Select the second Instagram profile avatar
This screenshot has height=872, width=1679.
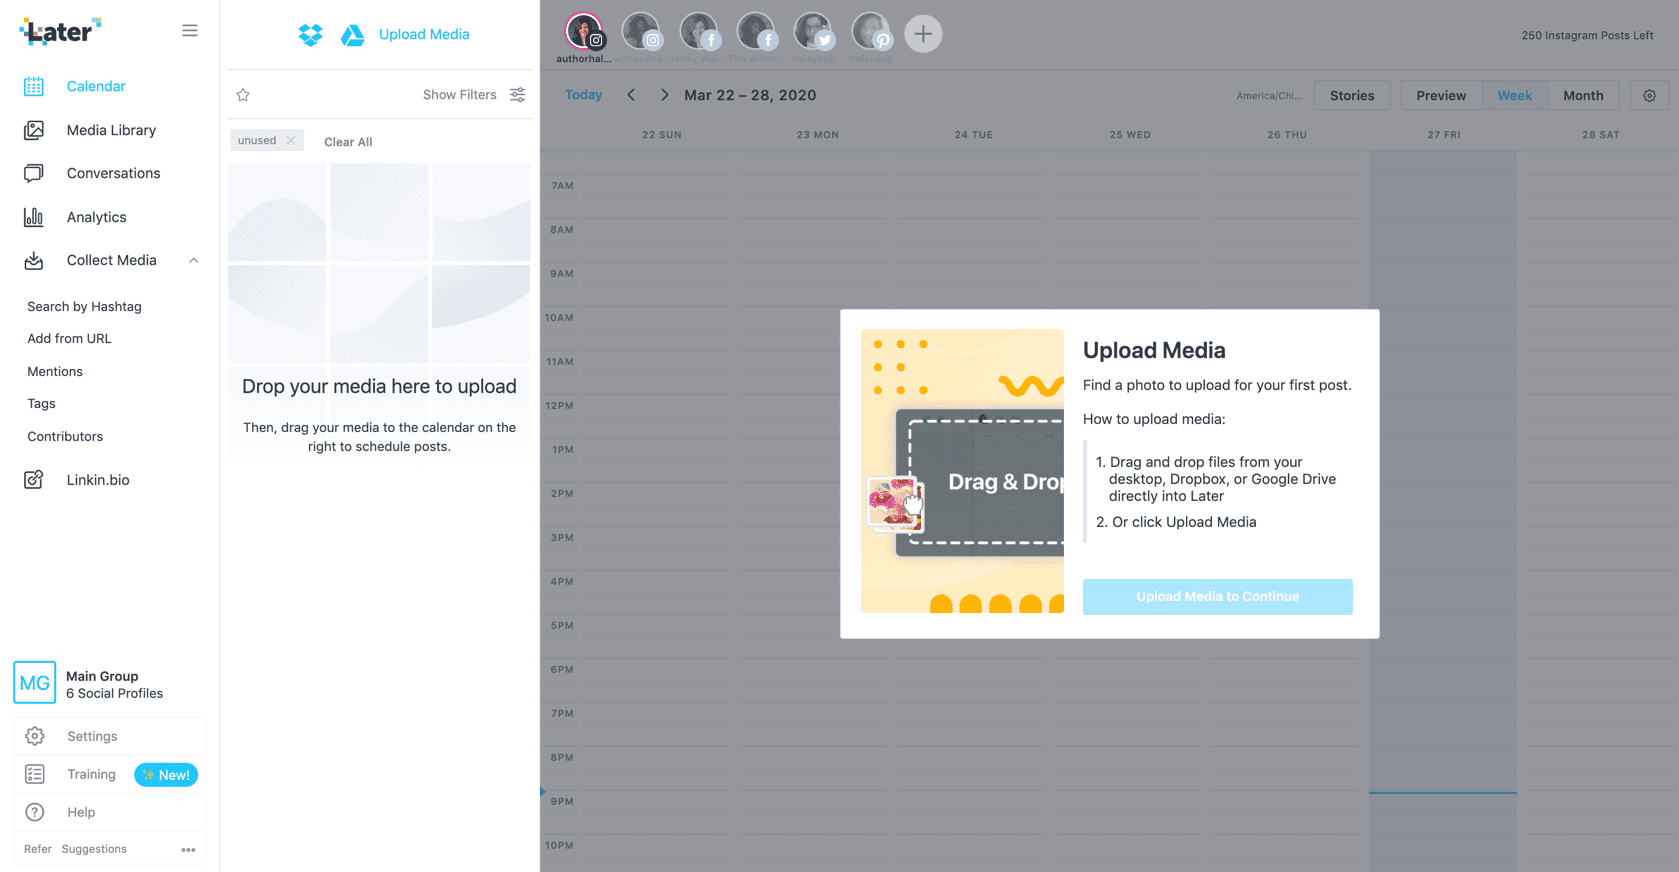point(641,32)
